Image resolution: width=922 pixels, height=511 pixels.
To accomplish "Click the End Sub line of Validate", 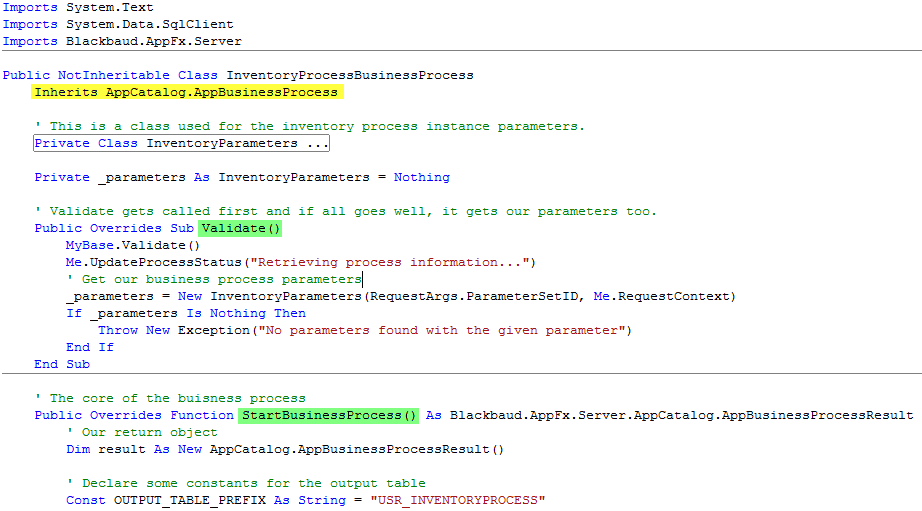I will pos(62,364).
